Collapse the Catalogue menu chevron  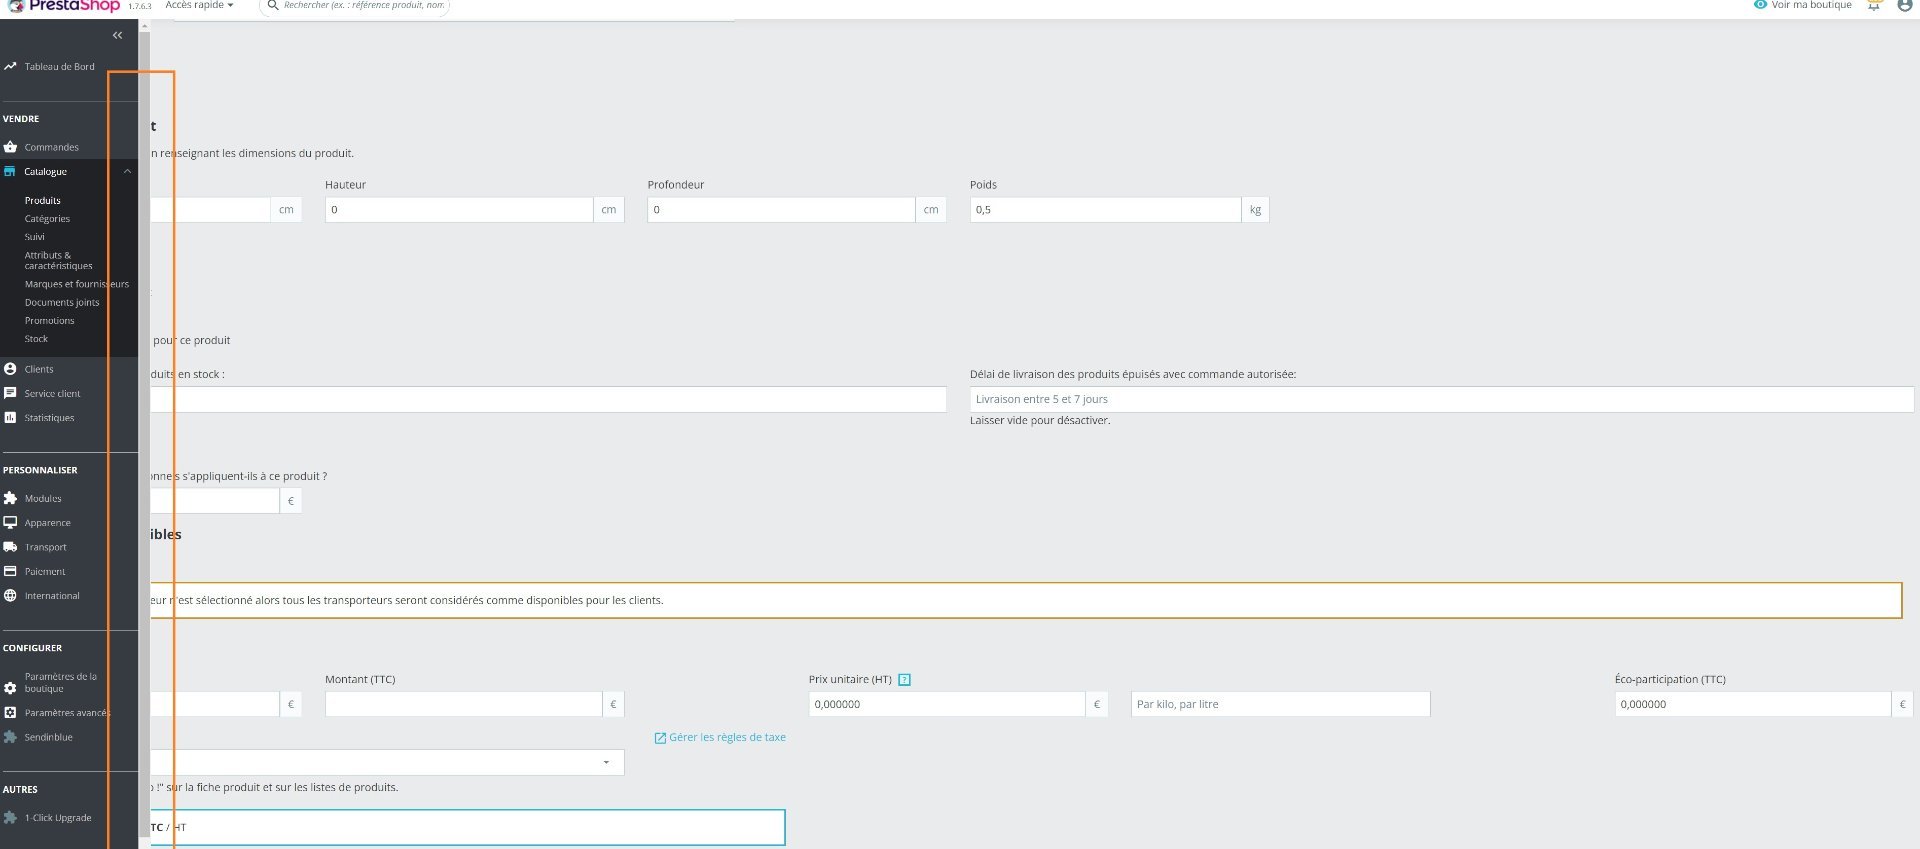(127, 172)
